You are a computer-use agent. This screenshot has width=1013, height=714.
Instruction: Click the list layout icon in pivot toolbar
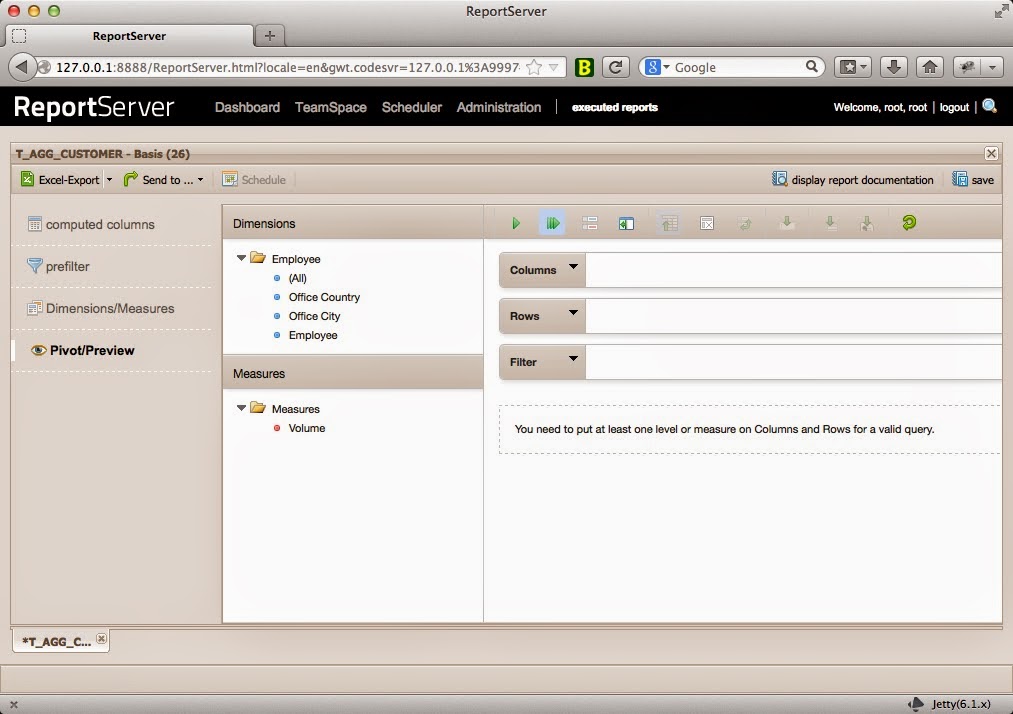coord(589,224)
